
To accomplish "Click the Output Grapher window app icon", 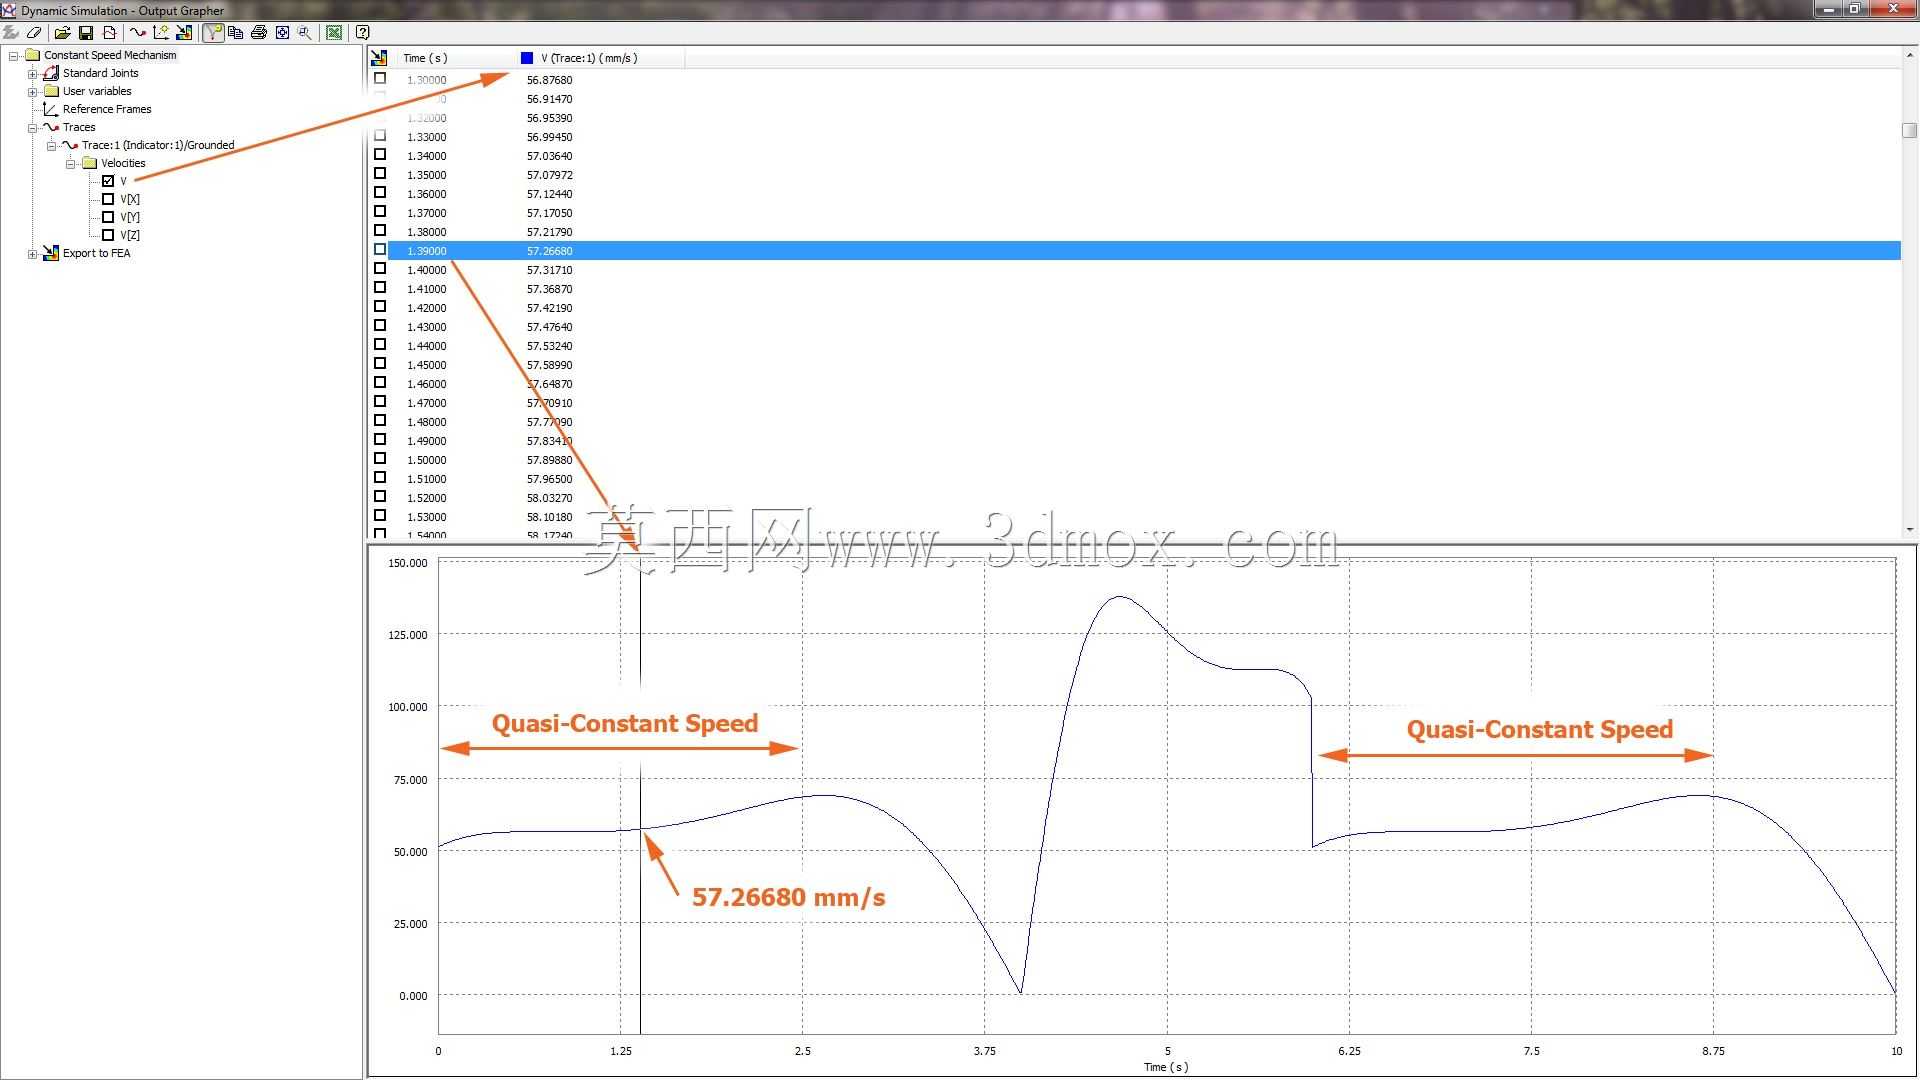I will click(x=9, y=10).
